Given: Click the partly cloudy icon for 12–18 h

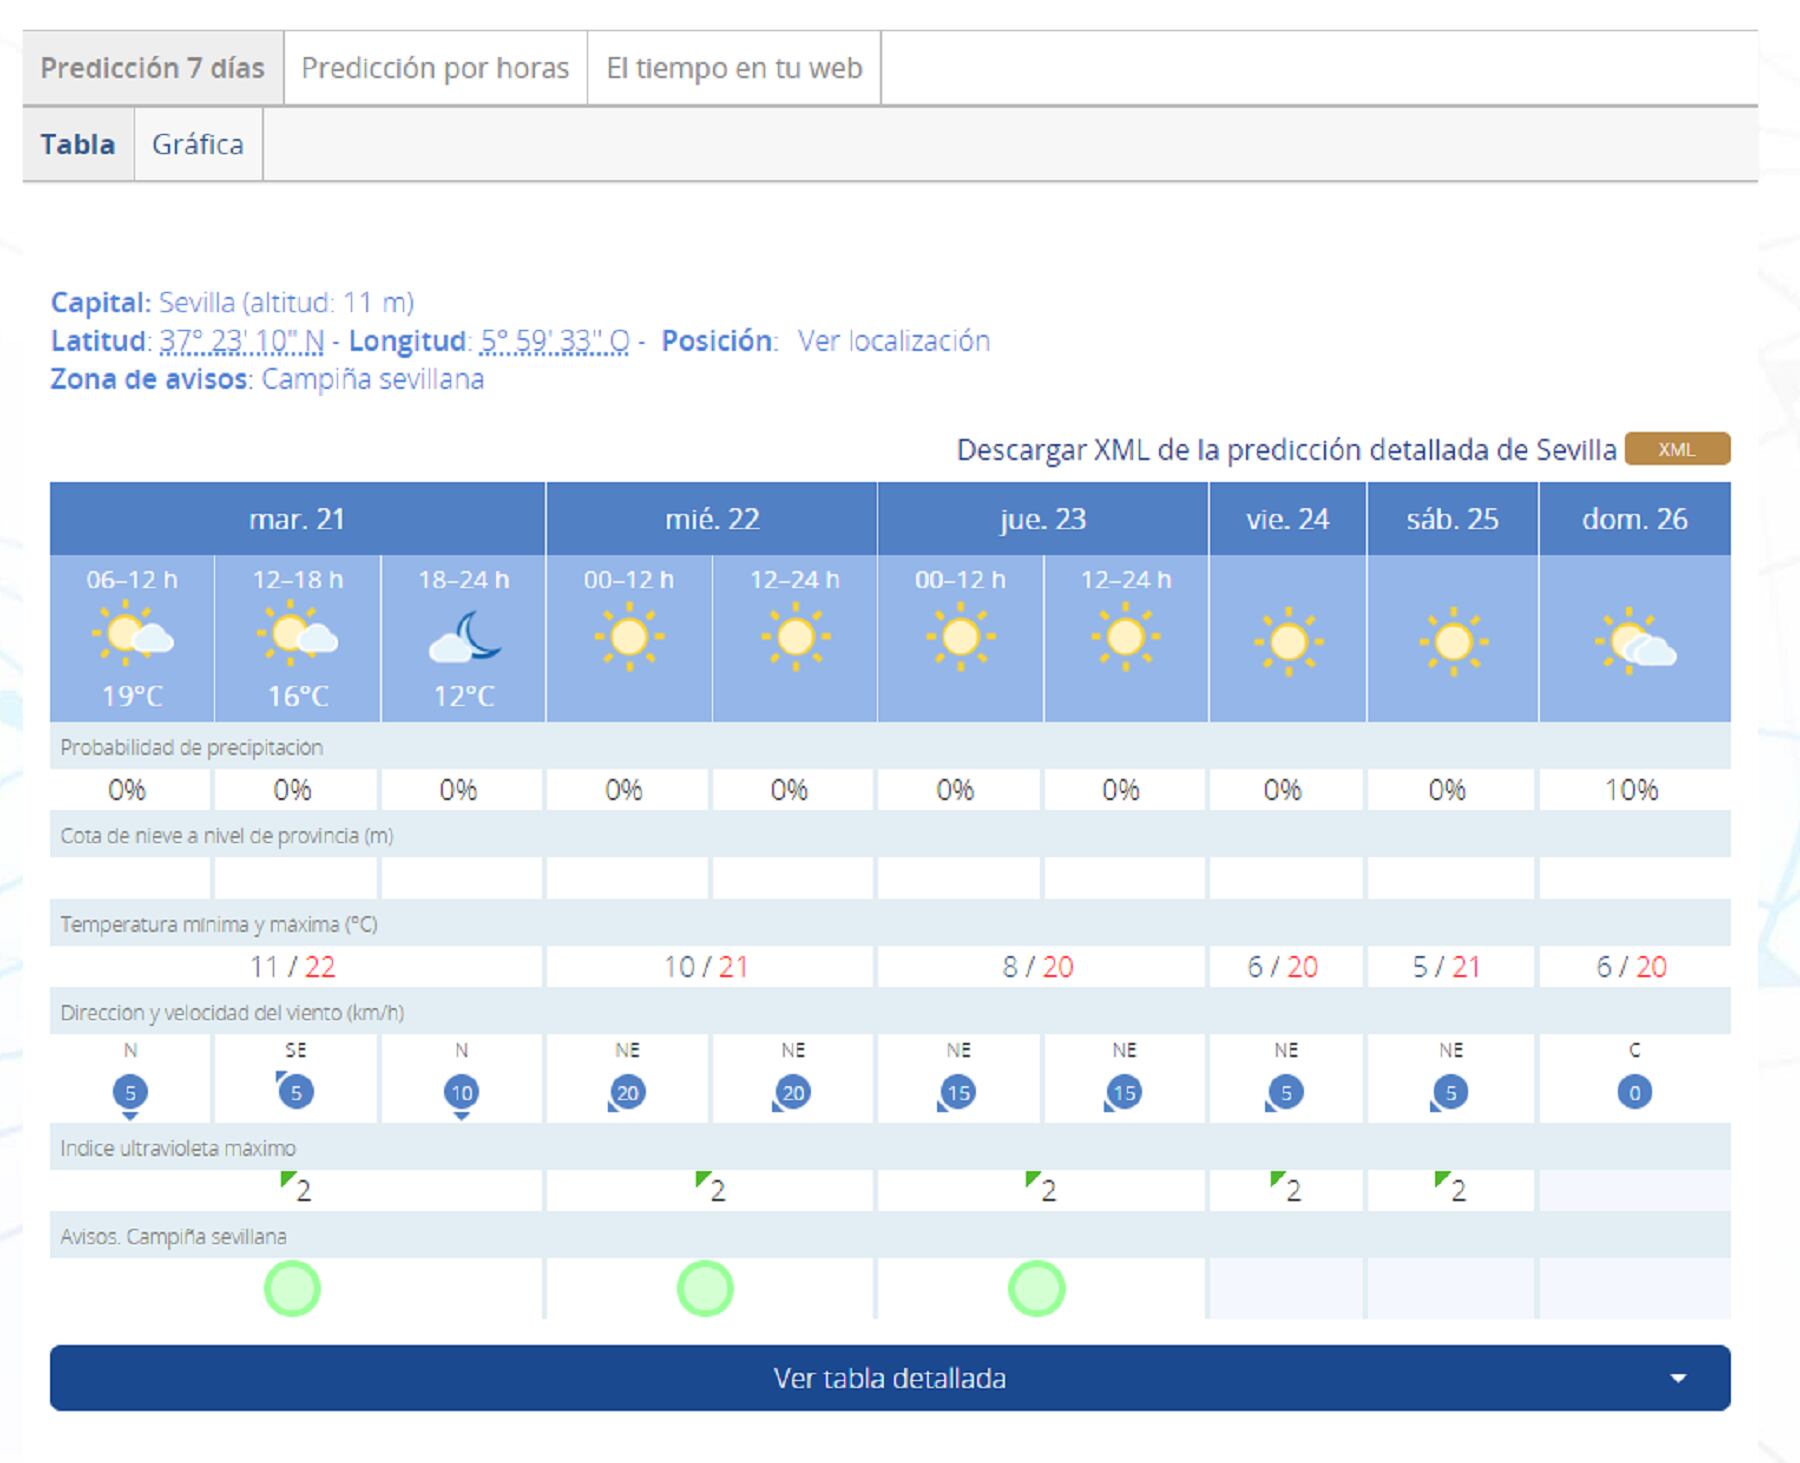Looking at the screenshot, I should pos(297,634).
